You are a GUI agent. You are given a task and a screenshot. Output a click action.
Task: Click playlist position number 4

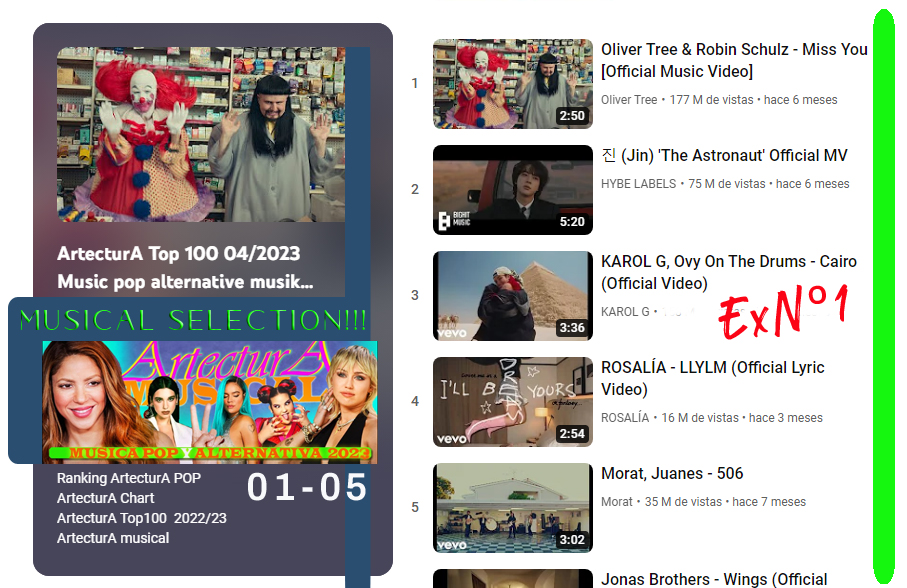(x=415, y=401)
